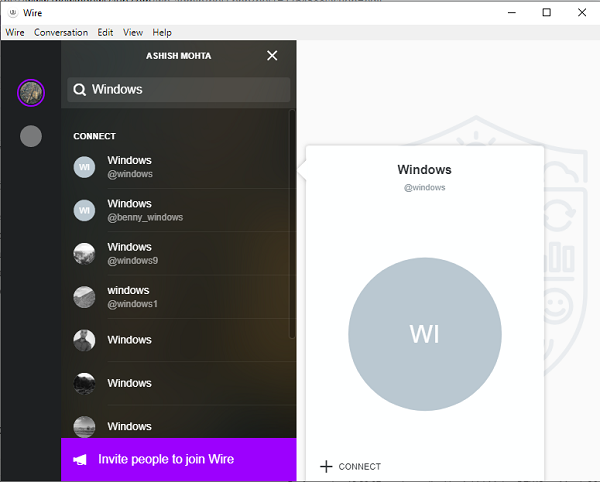Click the ASHISH MOHTA header name
Image resolution: width=600 pixels, height=482 pixels.
click(179, 56)
